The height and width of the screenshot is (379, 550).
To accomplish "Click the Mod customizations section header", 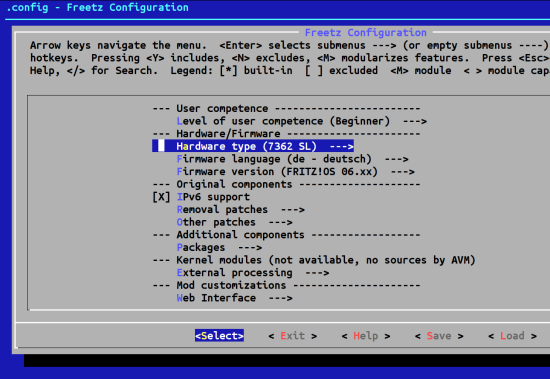I will [286, 285].
